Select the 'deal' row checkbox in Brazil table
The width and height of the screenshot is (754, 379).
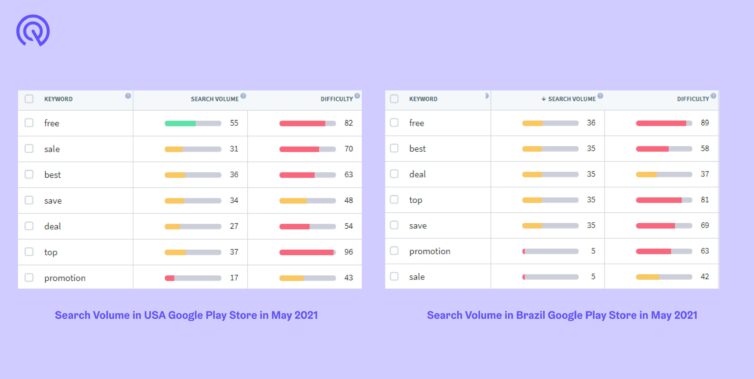click(x=394, y=174)
